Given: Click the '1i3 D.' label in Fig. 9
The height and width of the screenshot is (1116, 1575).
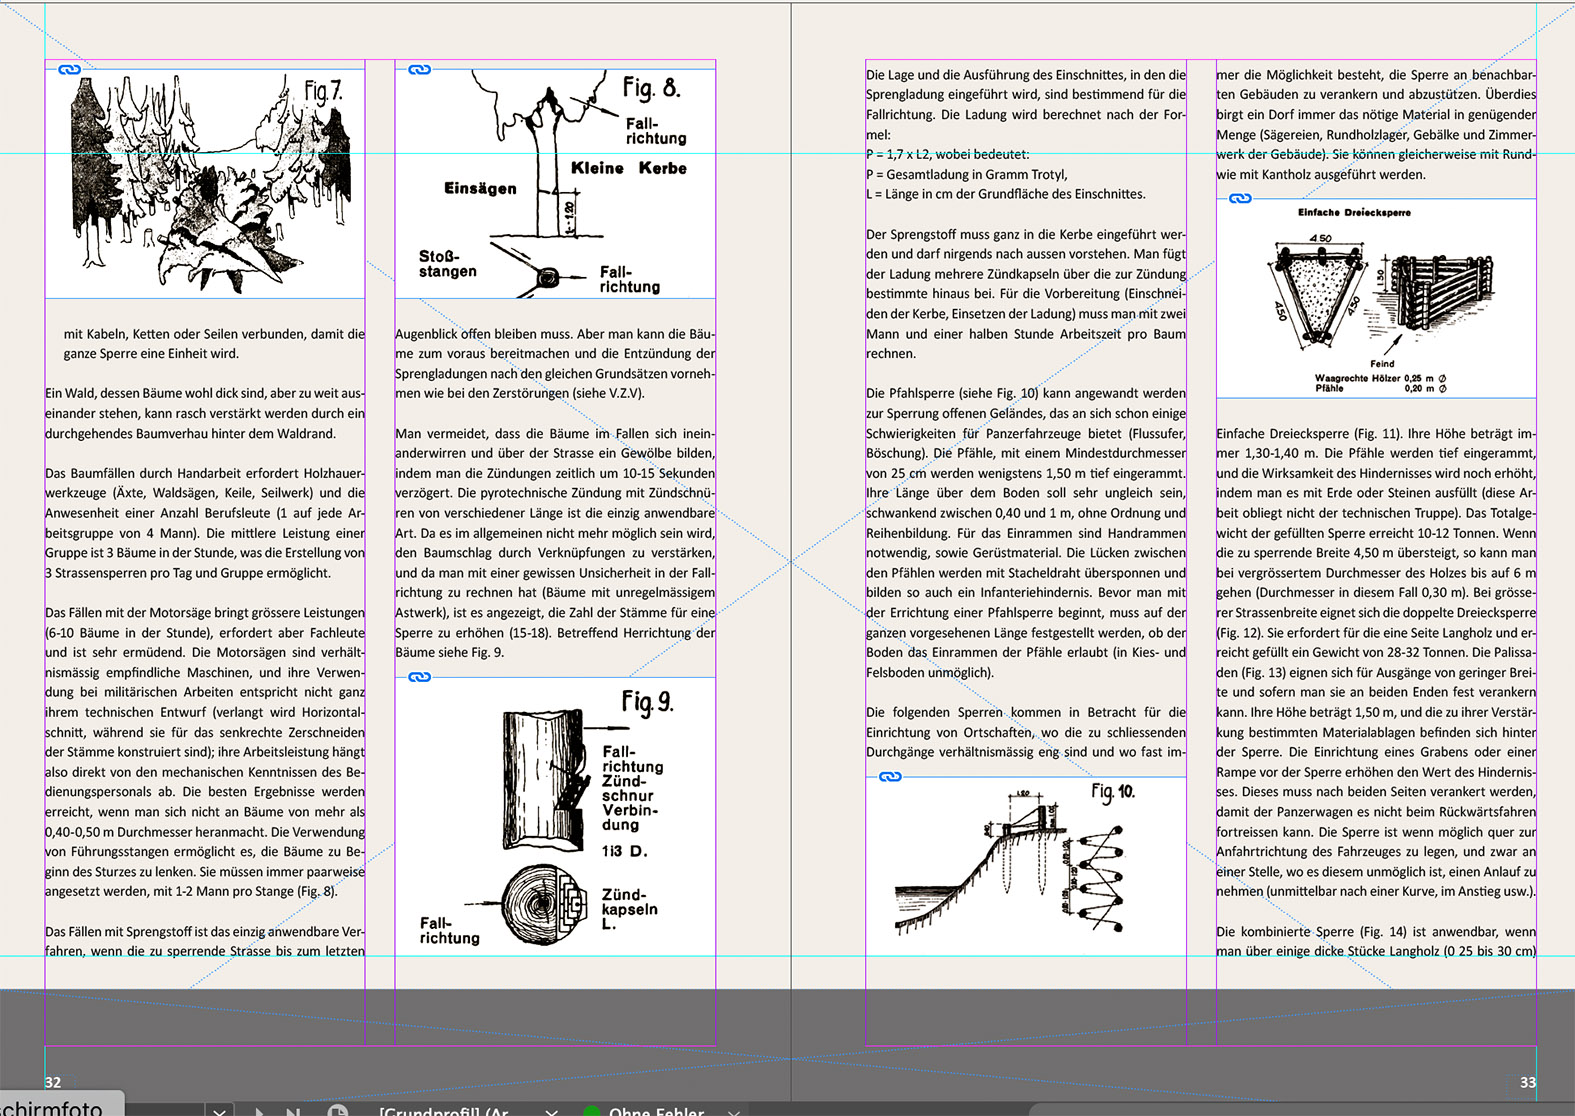Looking at the screenshot, I should coord(625,851).
